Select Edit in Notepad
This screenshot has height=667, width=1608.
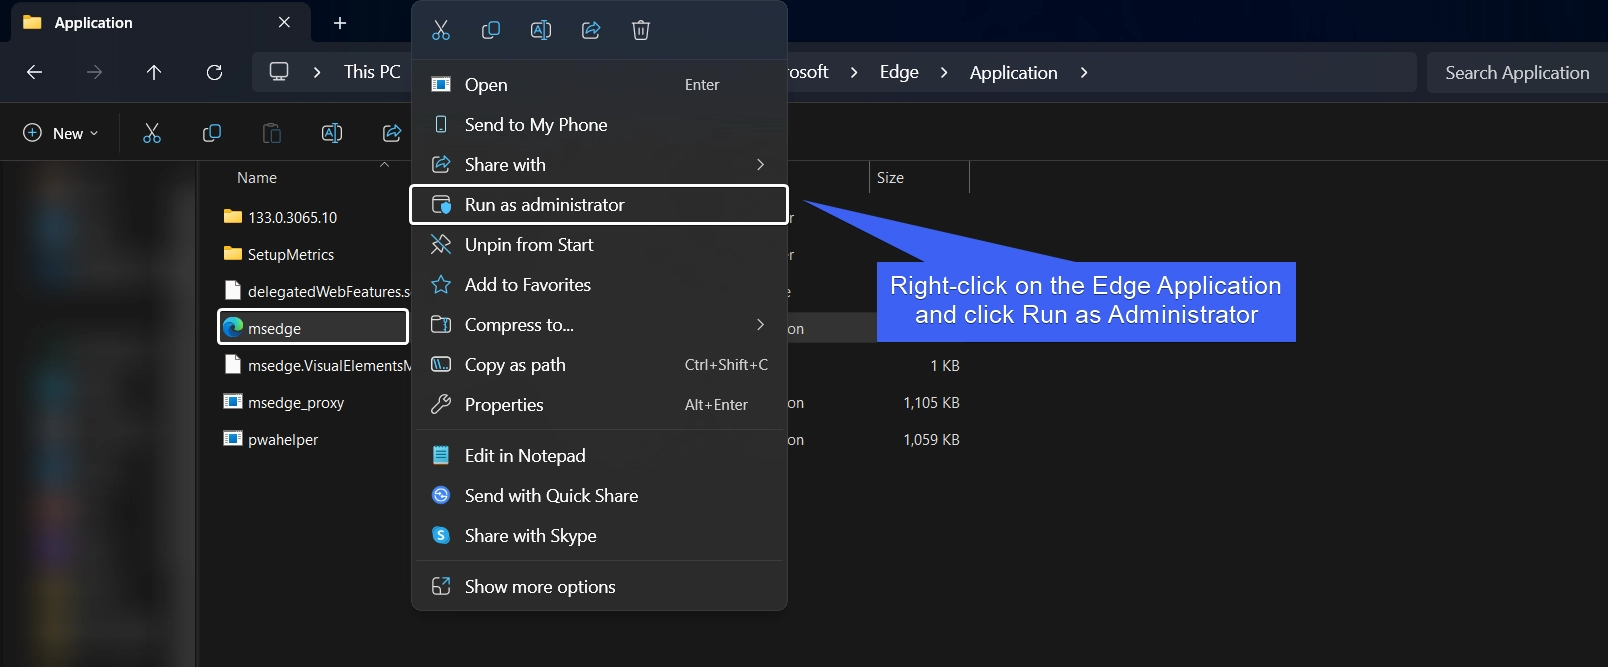599,456
